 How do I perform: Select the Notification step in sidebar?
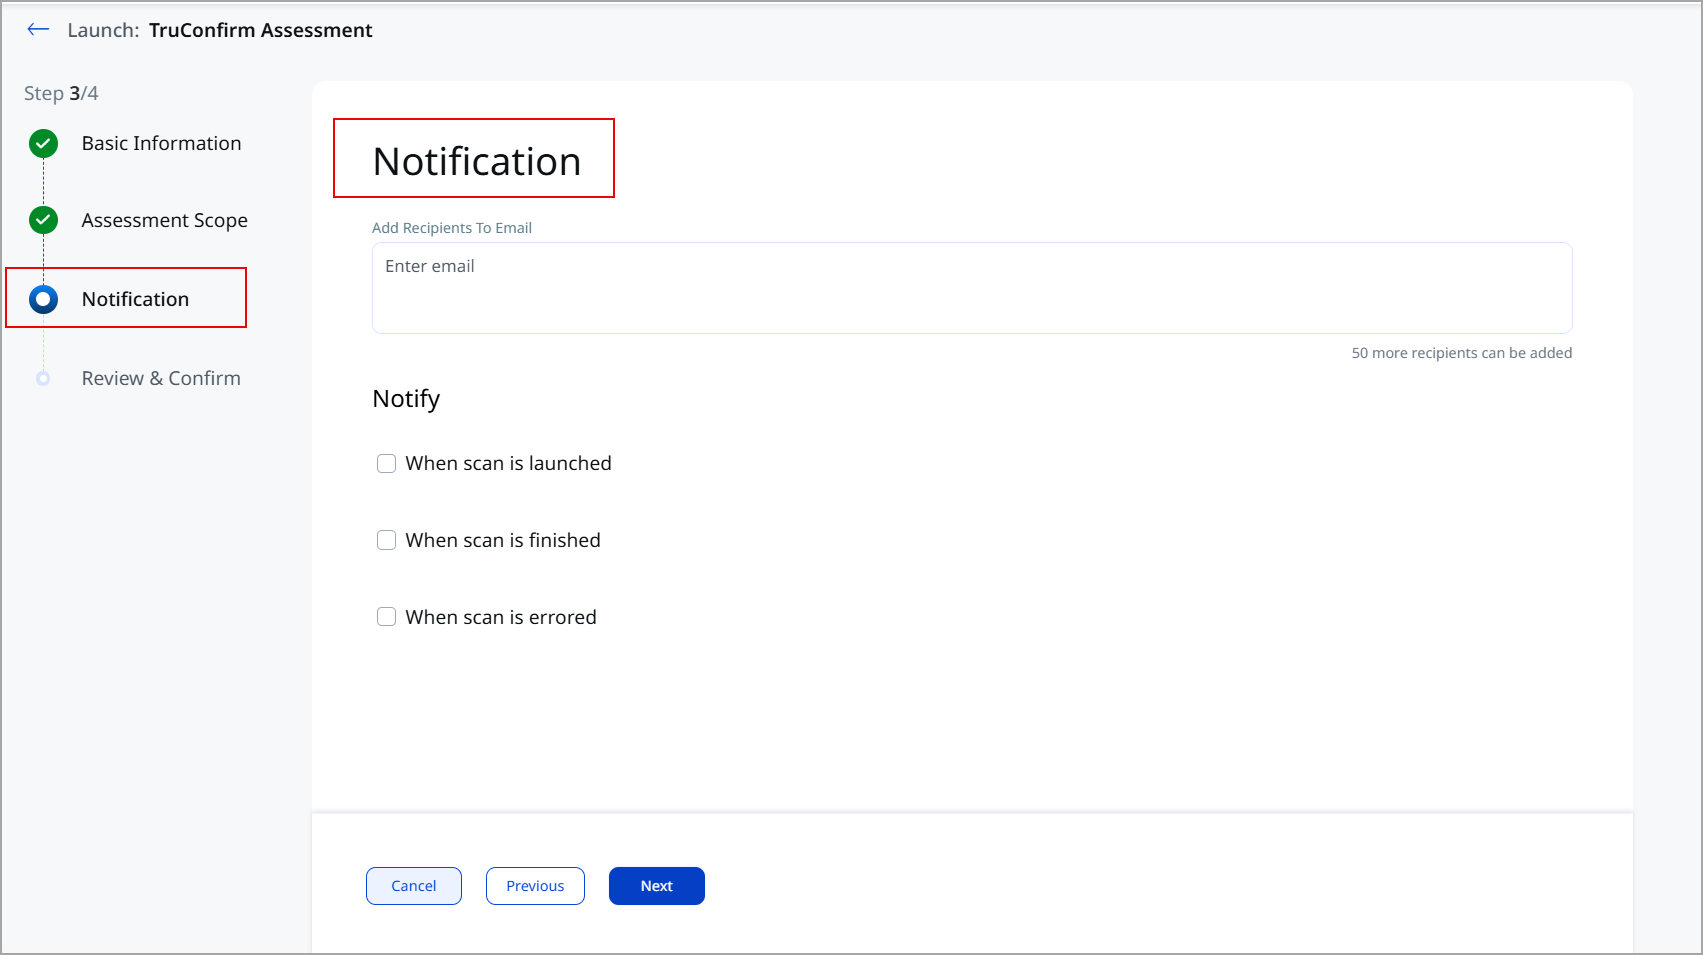point(135,299)
